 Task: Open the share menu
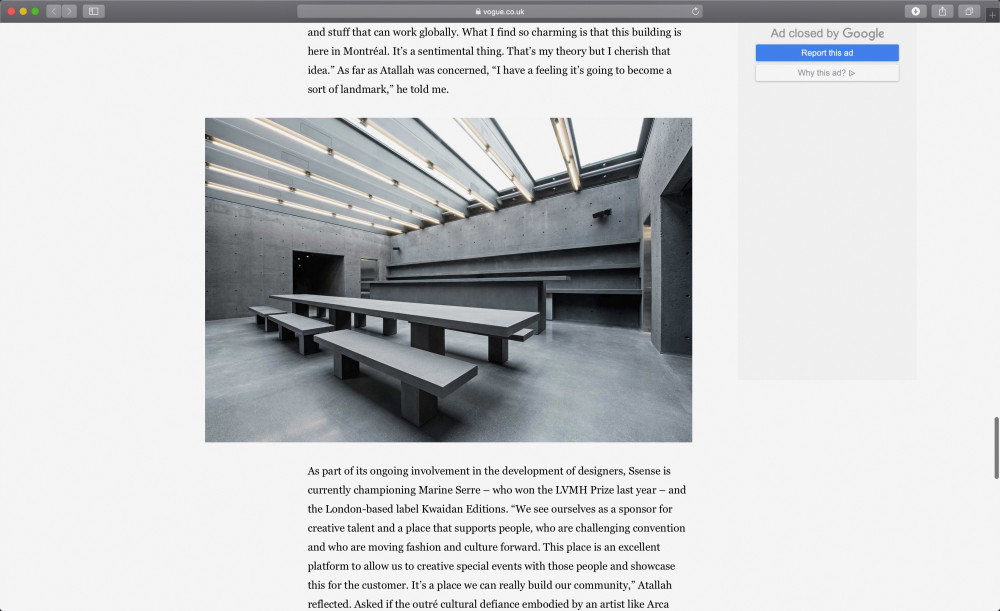pyautogui.click(x=942, y=11)
